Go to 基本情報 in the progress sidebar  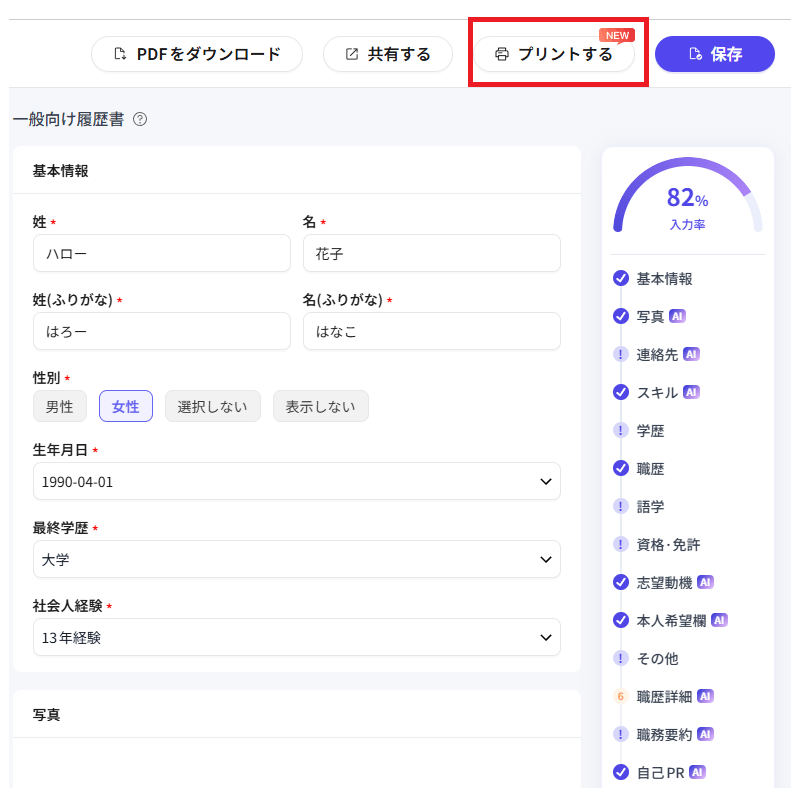[x=664, y=278]
